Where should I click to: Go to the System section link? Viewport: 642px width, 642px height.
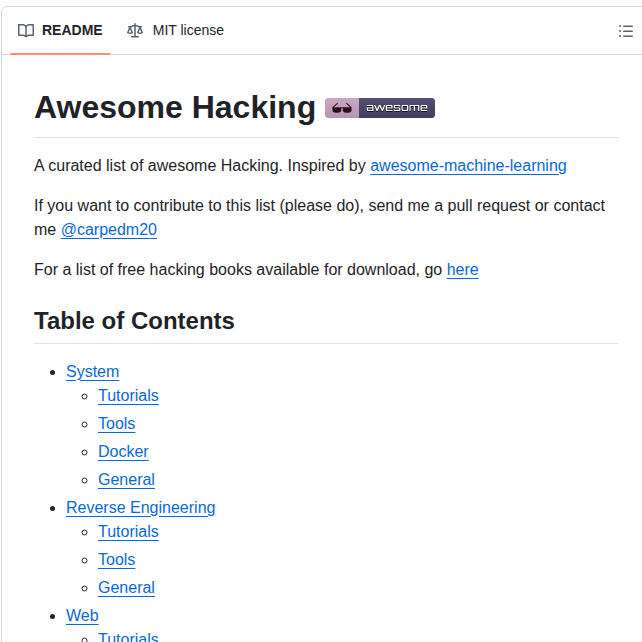(x=93, y=372)
